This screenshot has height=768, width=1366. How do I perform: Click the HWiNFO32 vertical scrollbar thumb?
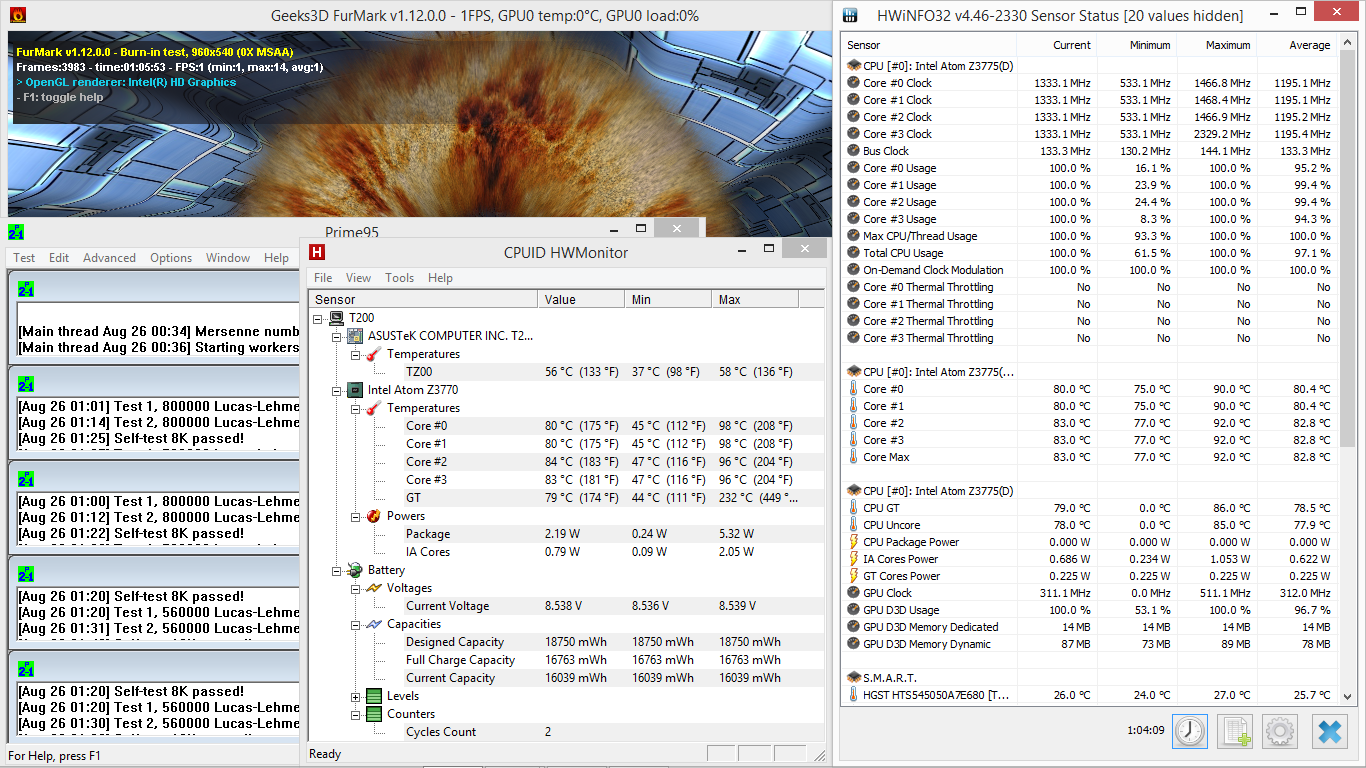[x=1347, y=250]
